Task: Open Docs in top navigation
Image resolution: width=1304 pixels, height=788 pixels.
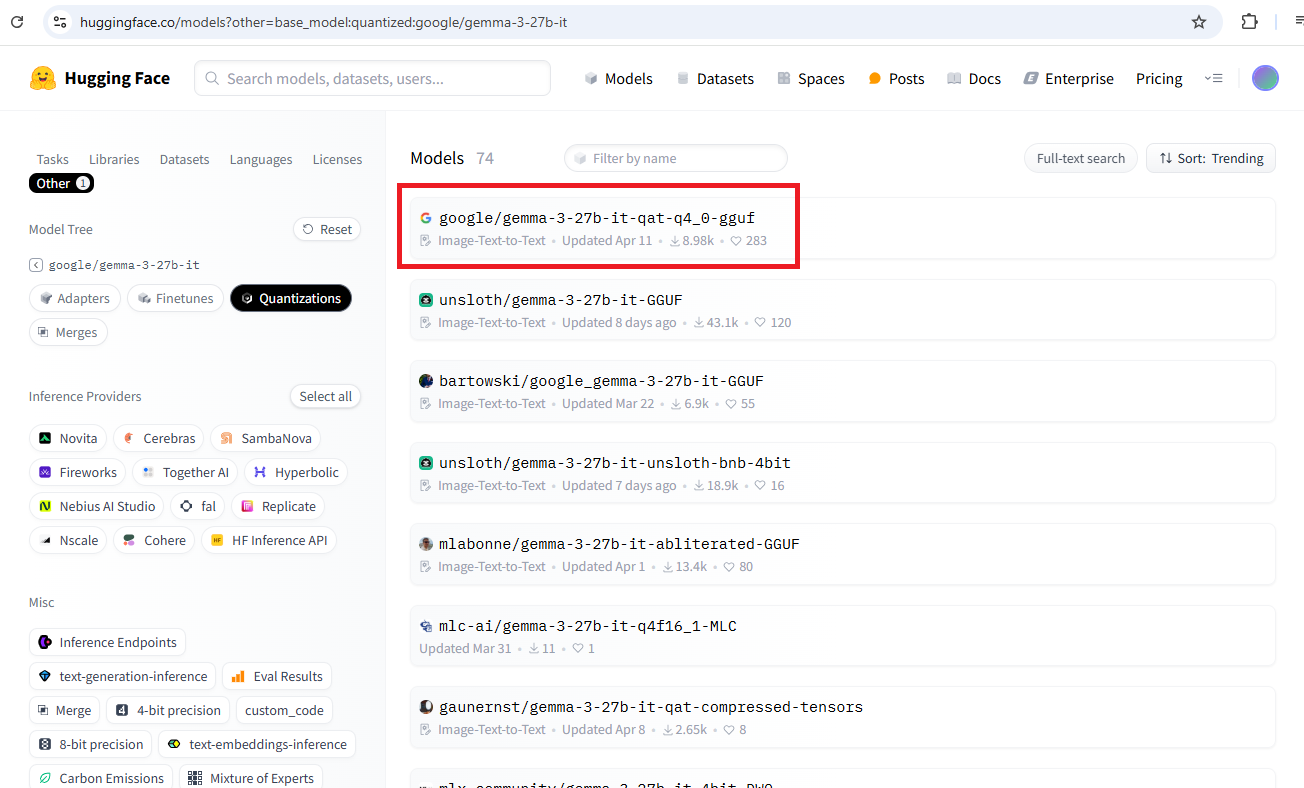Action: tap(974, 78)
